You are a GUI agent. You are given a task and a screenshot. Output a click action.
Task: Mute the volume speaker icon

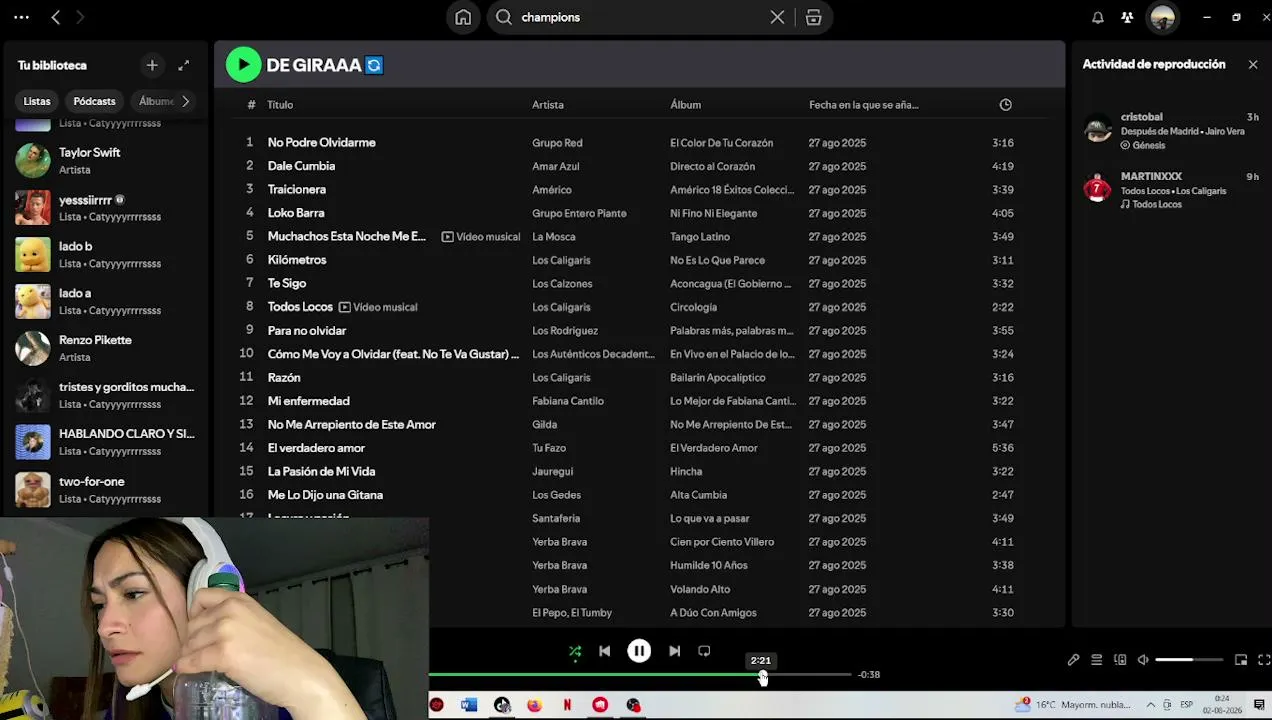pyautogui.click(x=1143, y=660)
